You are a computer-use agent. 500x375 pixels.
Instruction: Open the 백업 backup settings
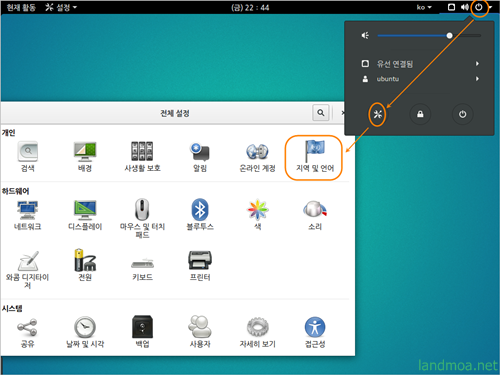click(142, 333)
